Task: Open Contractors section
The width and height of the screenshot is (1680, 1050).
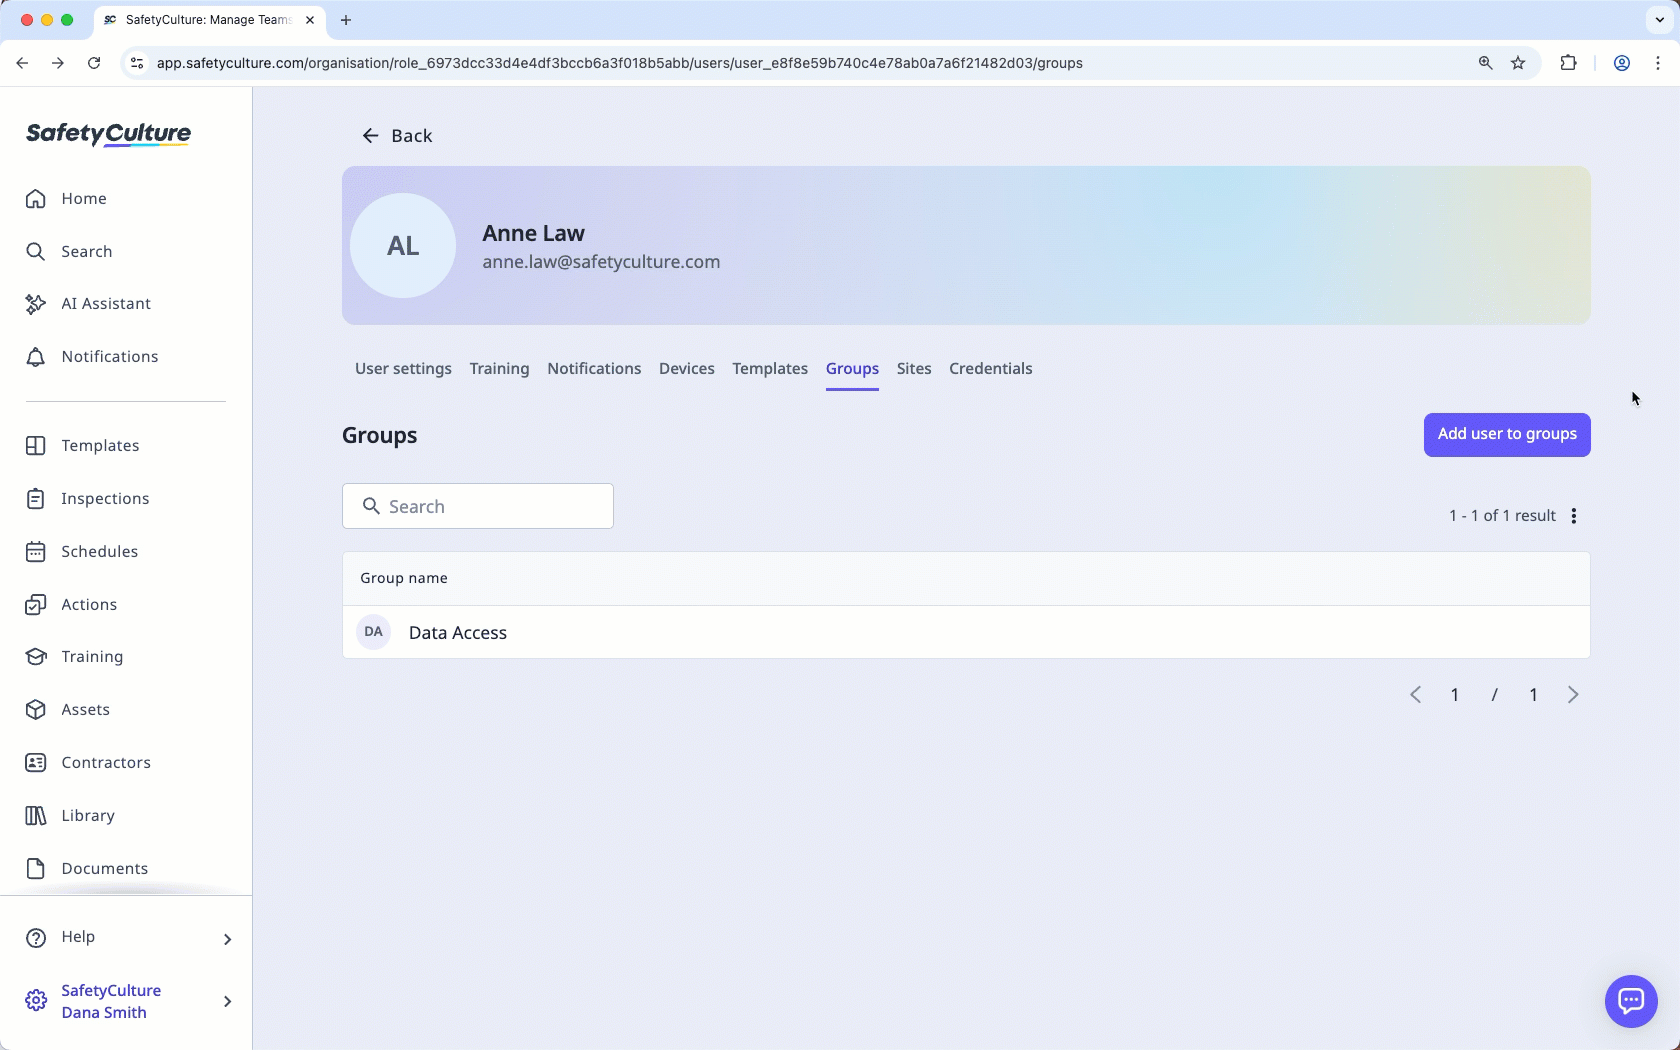Action: coord(88,763)
